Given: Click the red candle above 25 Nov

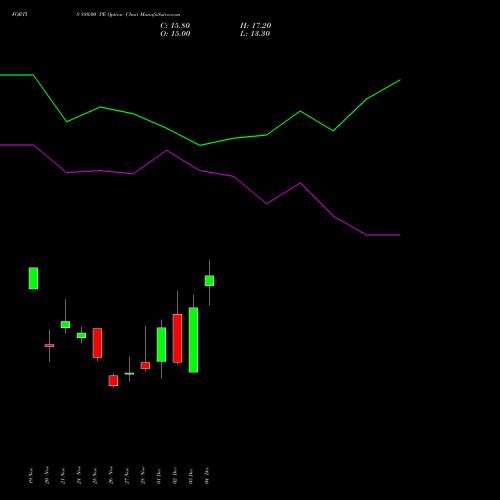Looking at the screenshot, I should [x=97, y=343].
